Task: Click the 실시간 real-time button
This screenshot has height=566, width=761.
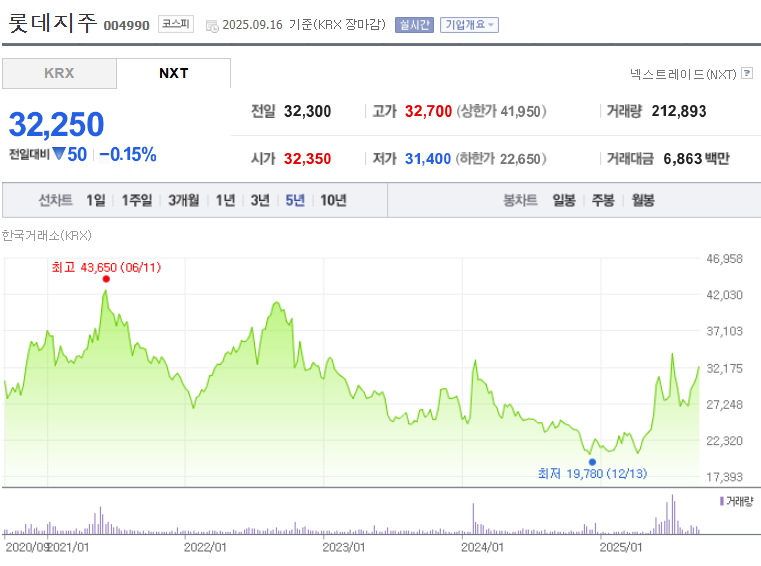Action: coord(414,25)
